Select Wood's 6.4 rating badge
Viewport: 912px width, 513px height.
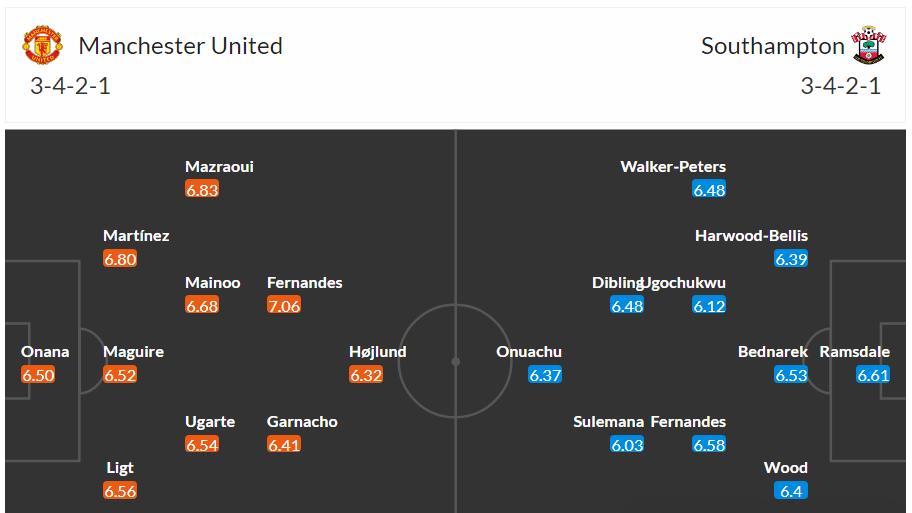point(791,490)
